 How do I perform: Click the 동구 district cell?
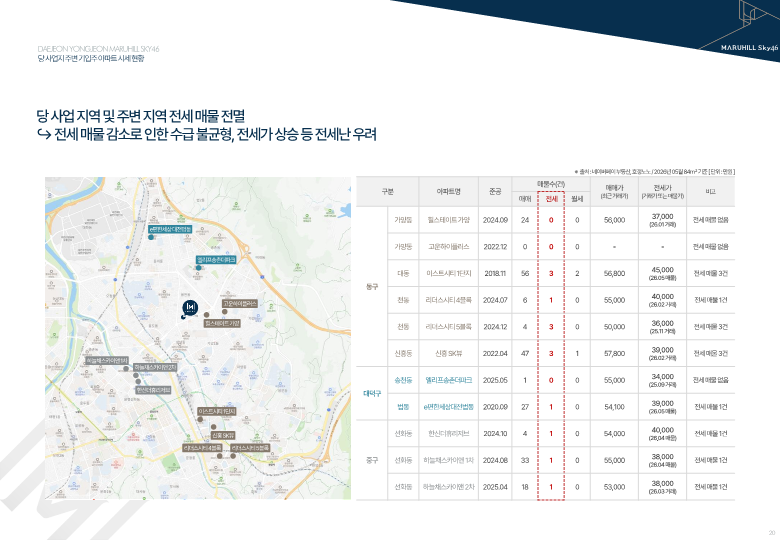372,287
